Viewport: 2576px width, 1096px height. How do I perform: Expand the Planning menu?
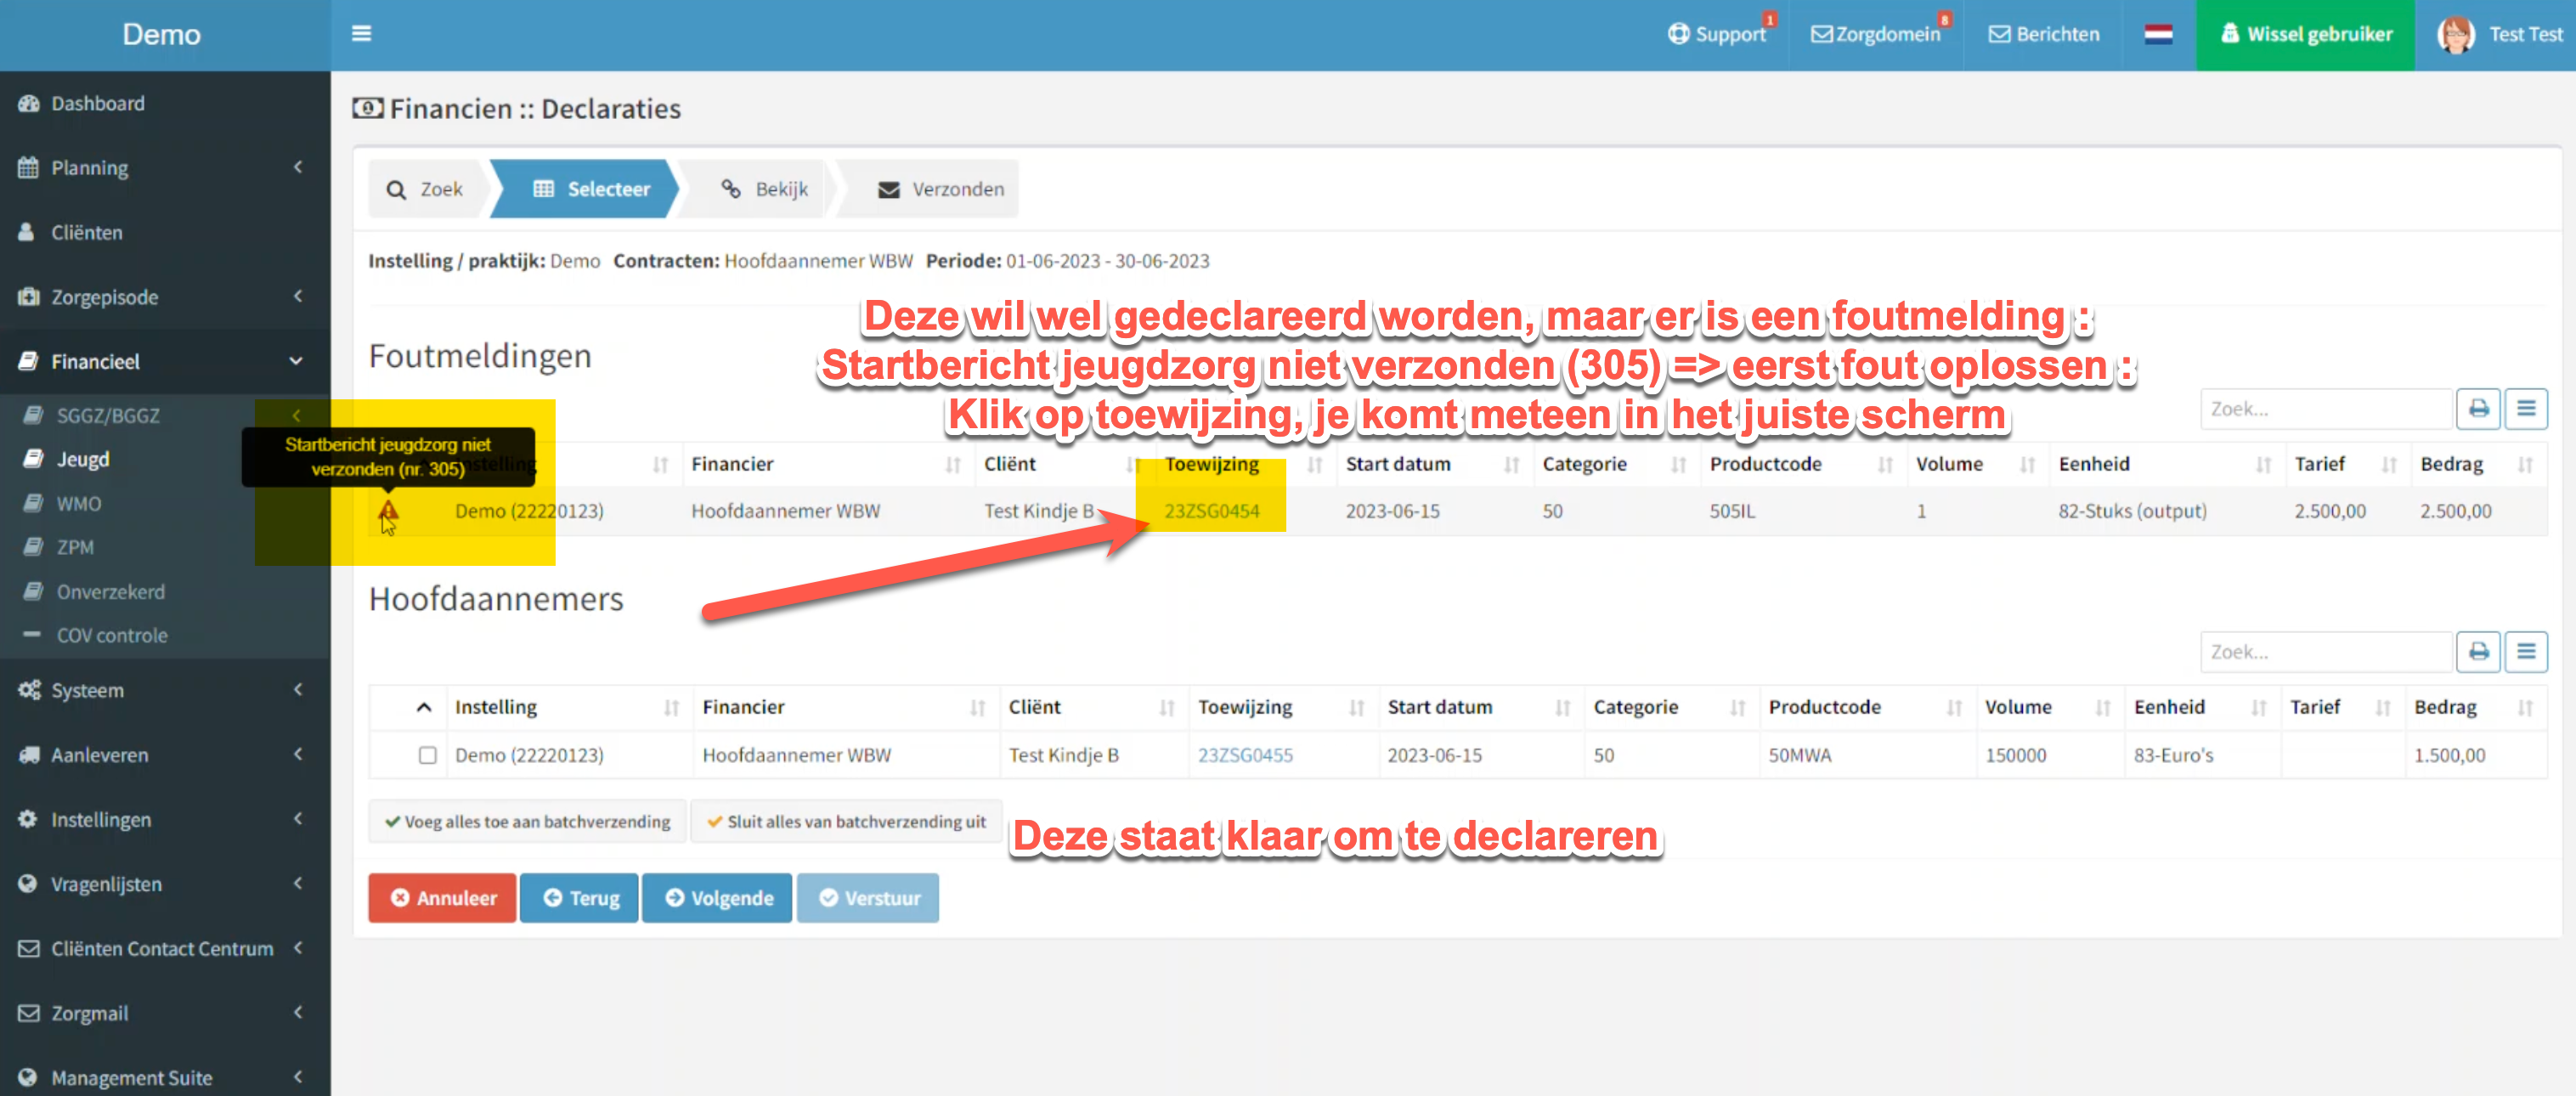click(165, 168)
